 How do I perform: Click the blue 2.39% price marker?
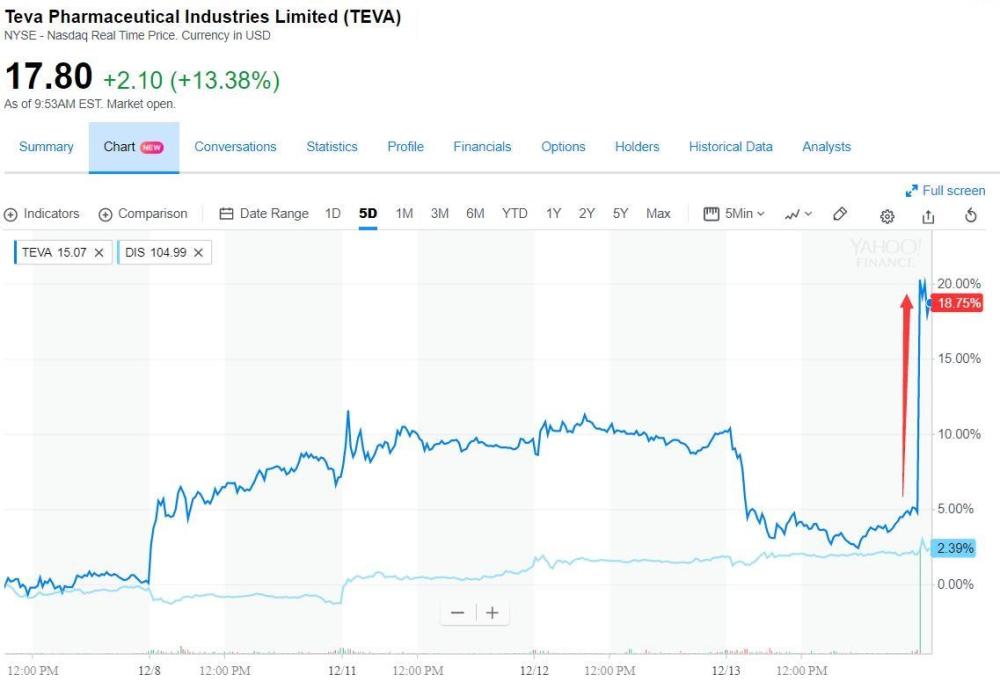[953, 548]
